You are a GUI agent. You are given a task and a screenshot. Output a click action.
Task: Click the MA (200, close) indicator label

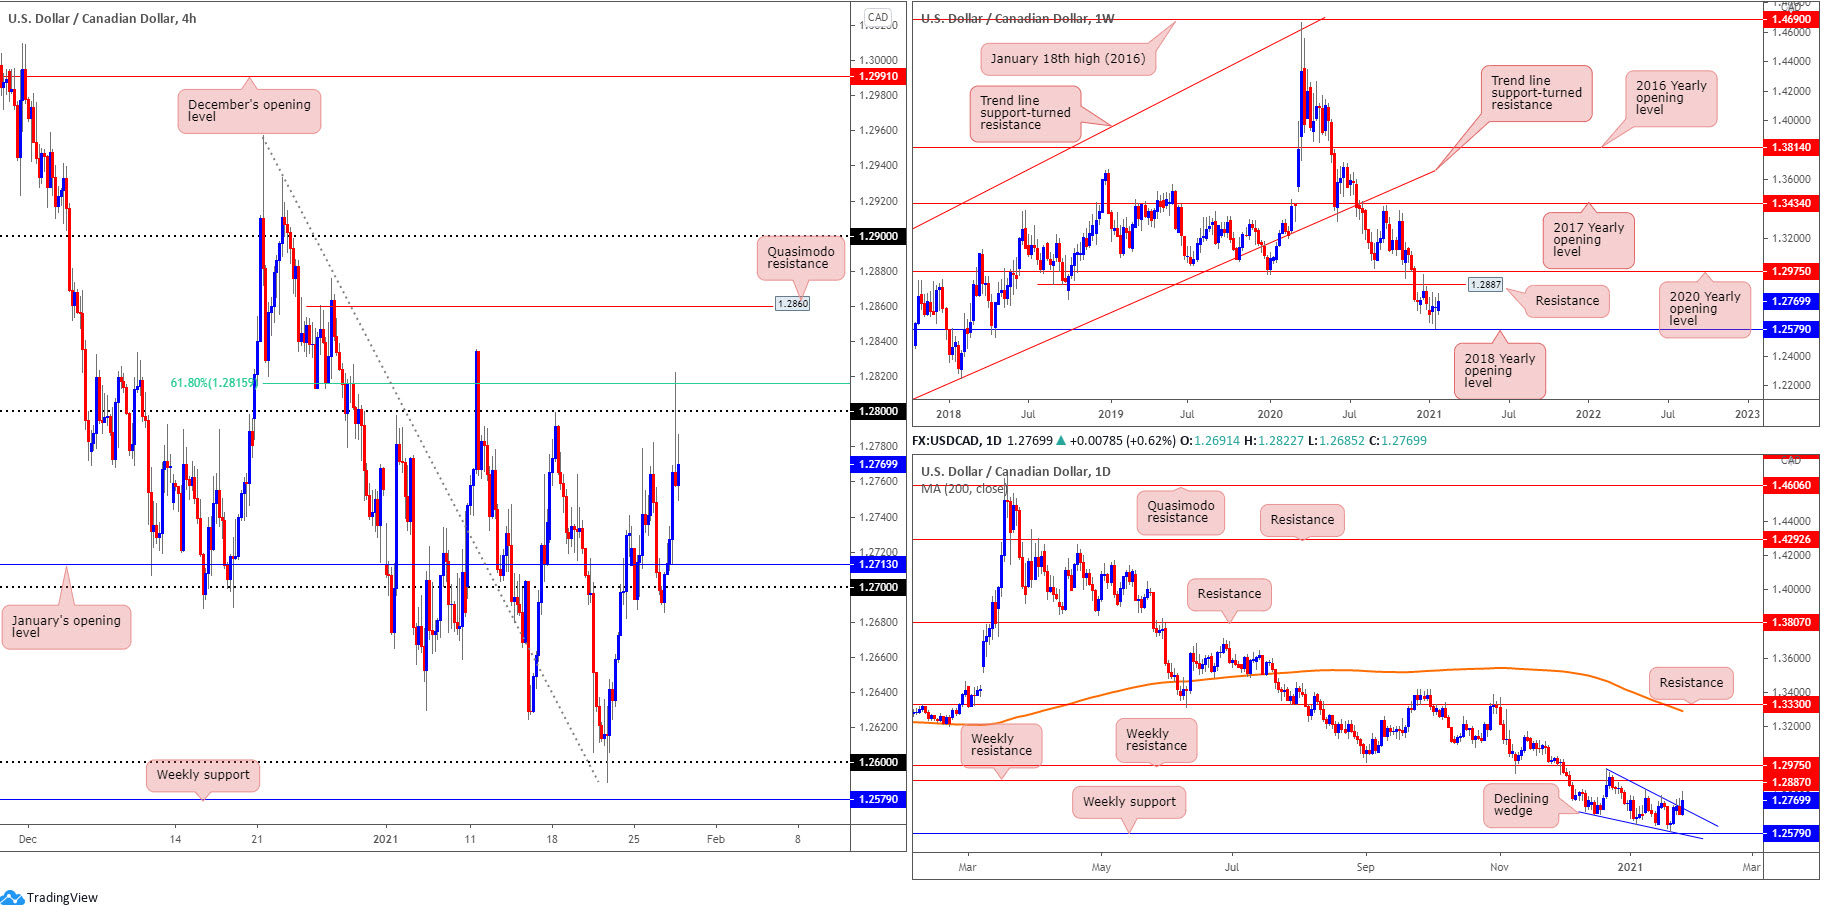[964, 488]
